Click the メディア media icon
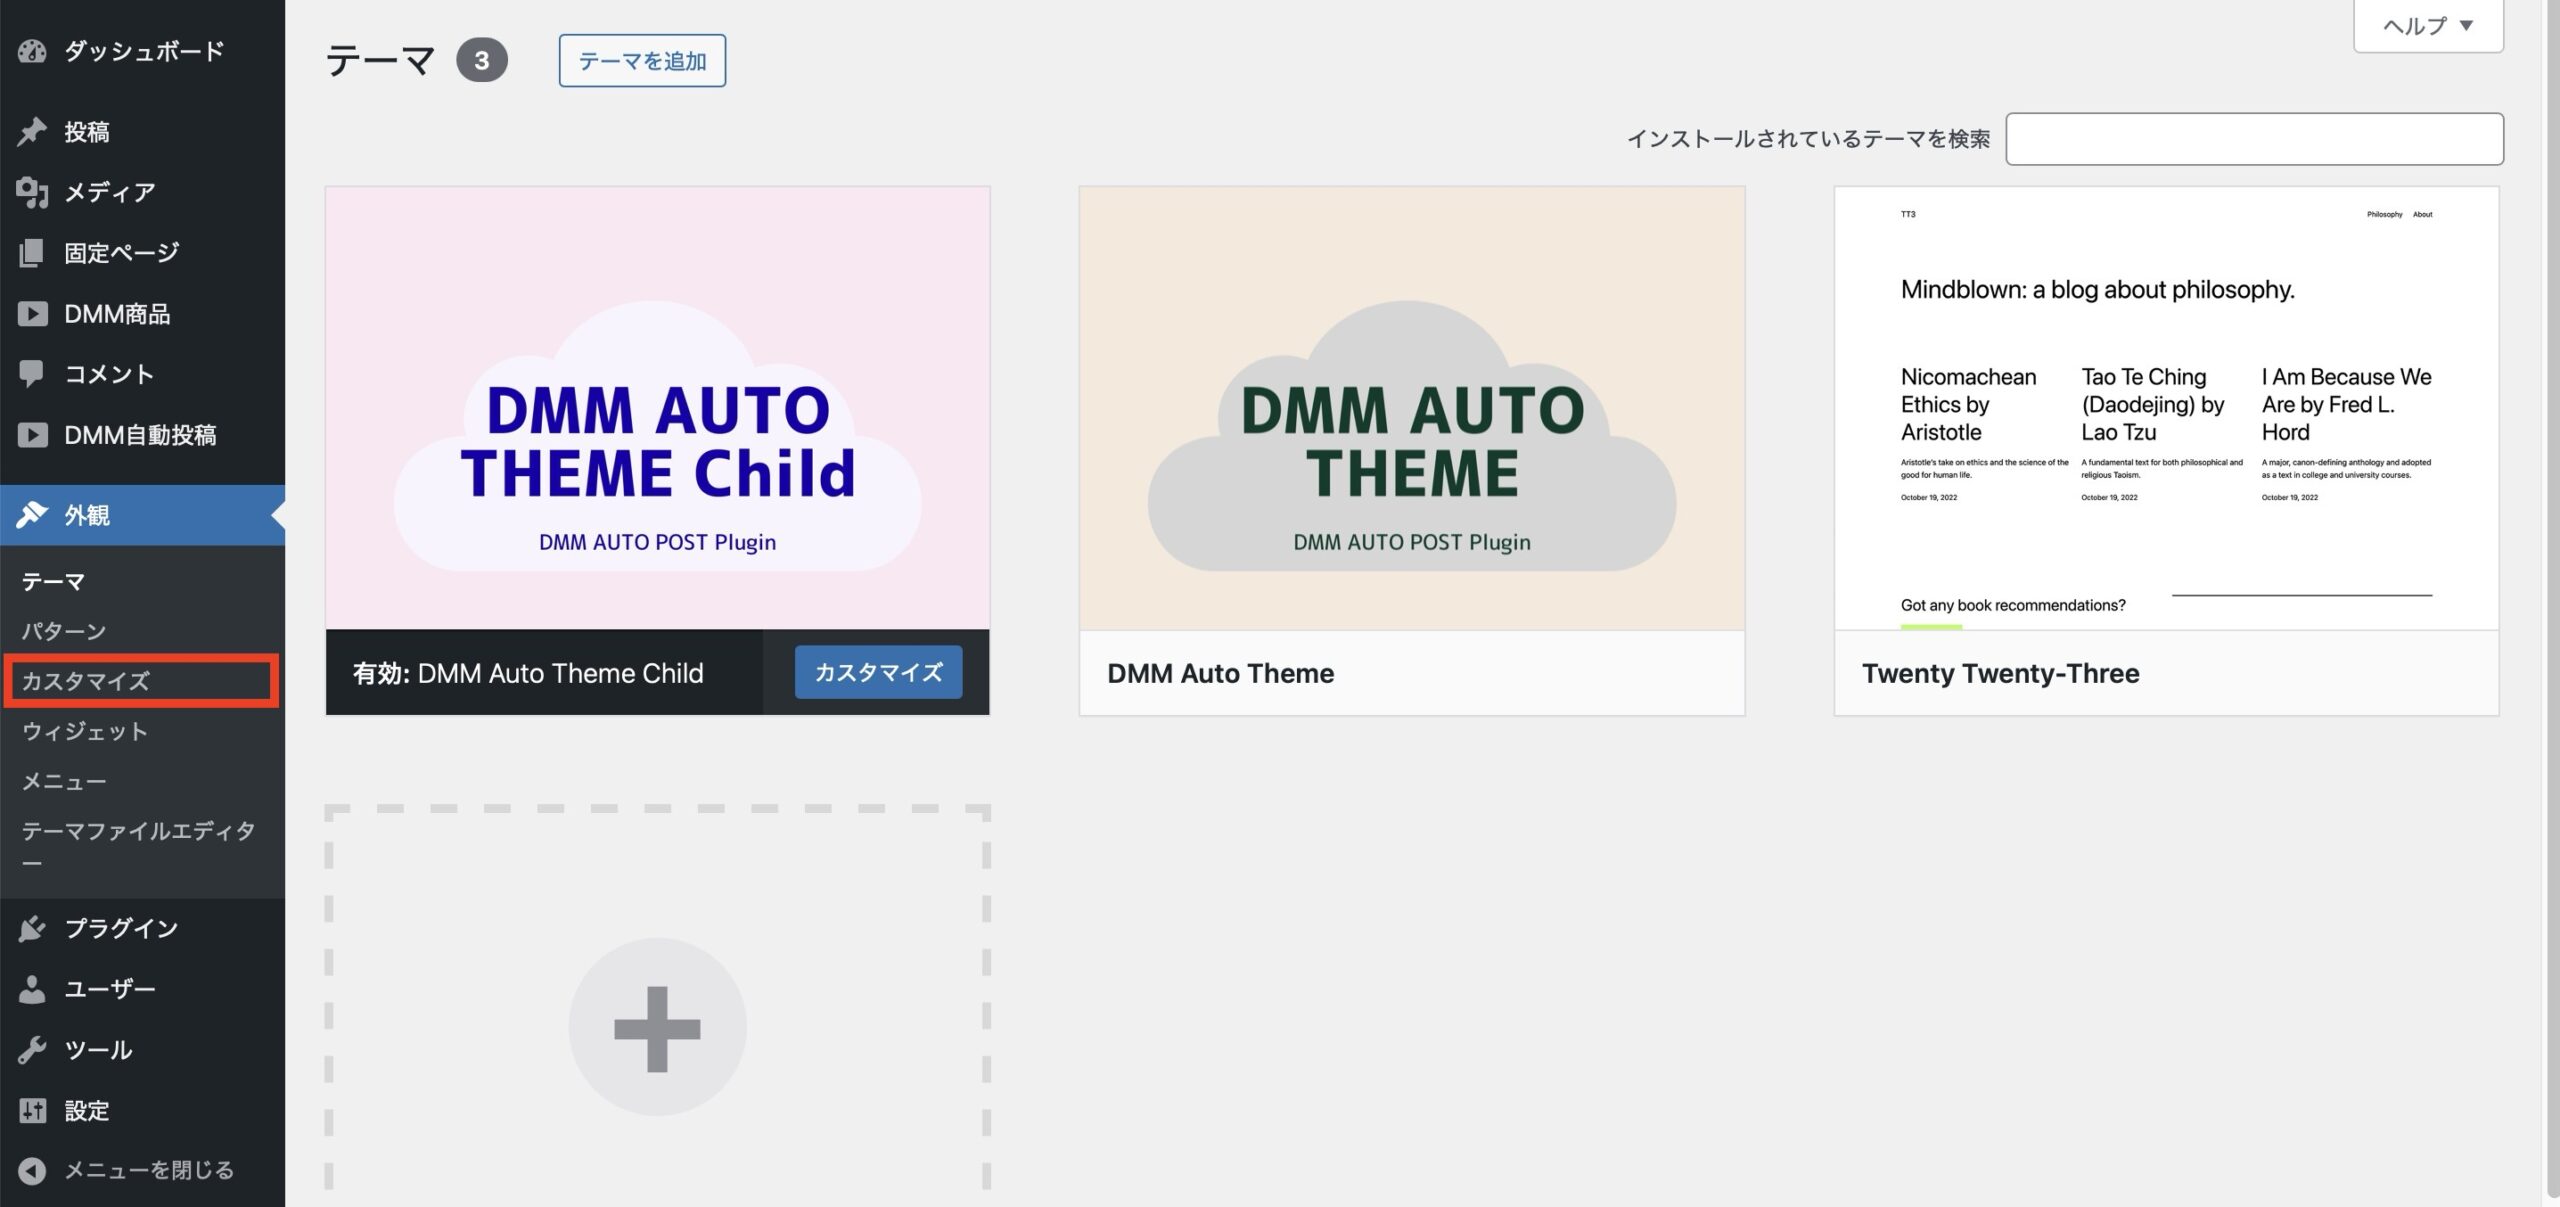This screenshot has width=2560, height=1207. coord(32,192)
